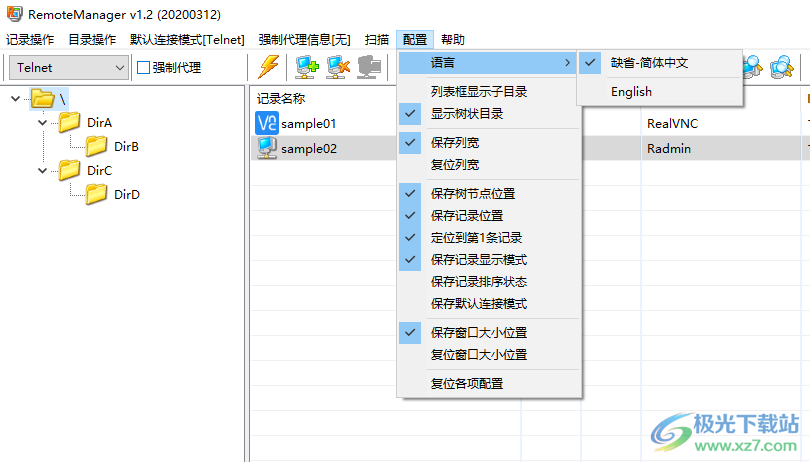Select DirD label in directory tree
Screen dimensions: 810x462
pyautogui.click(x=127, y=195)
